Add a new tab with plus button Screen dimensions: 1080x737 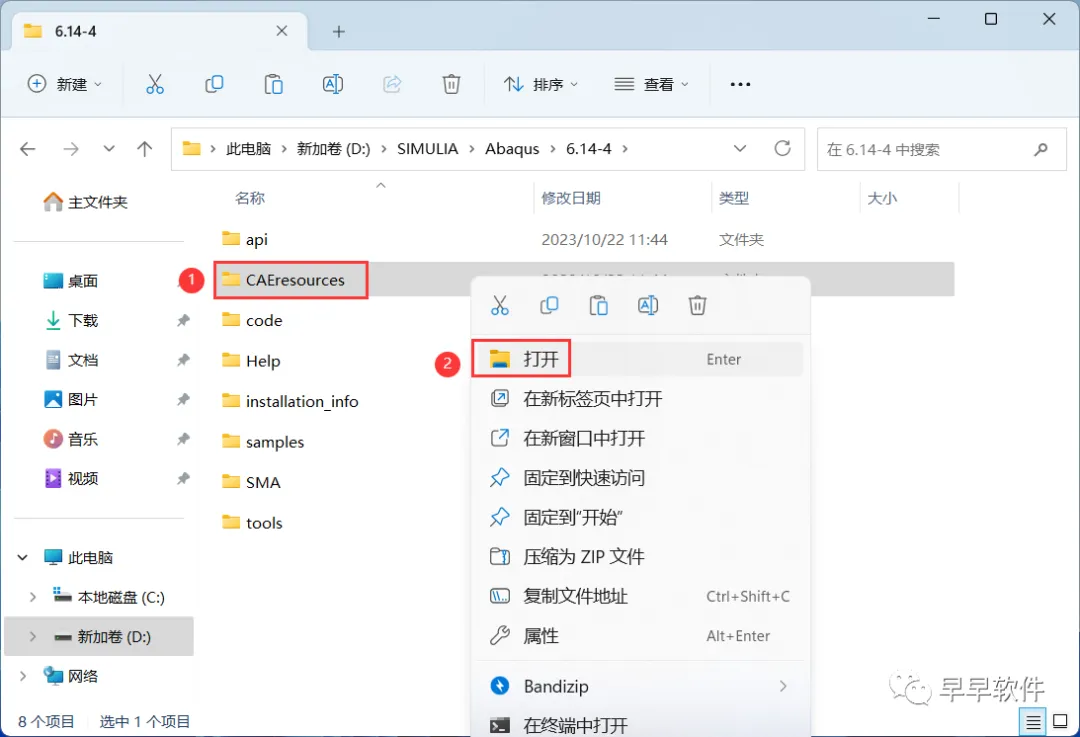coord(338,32)
